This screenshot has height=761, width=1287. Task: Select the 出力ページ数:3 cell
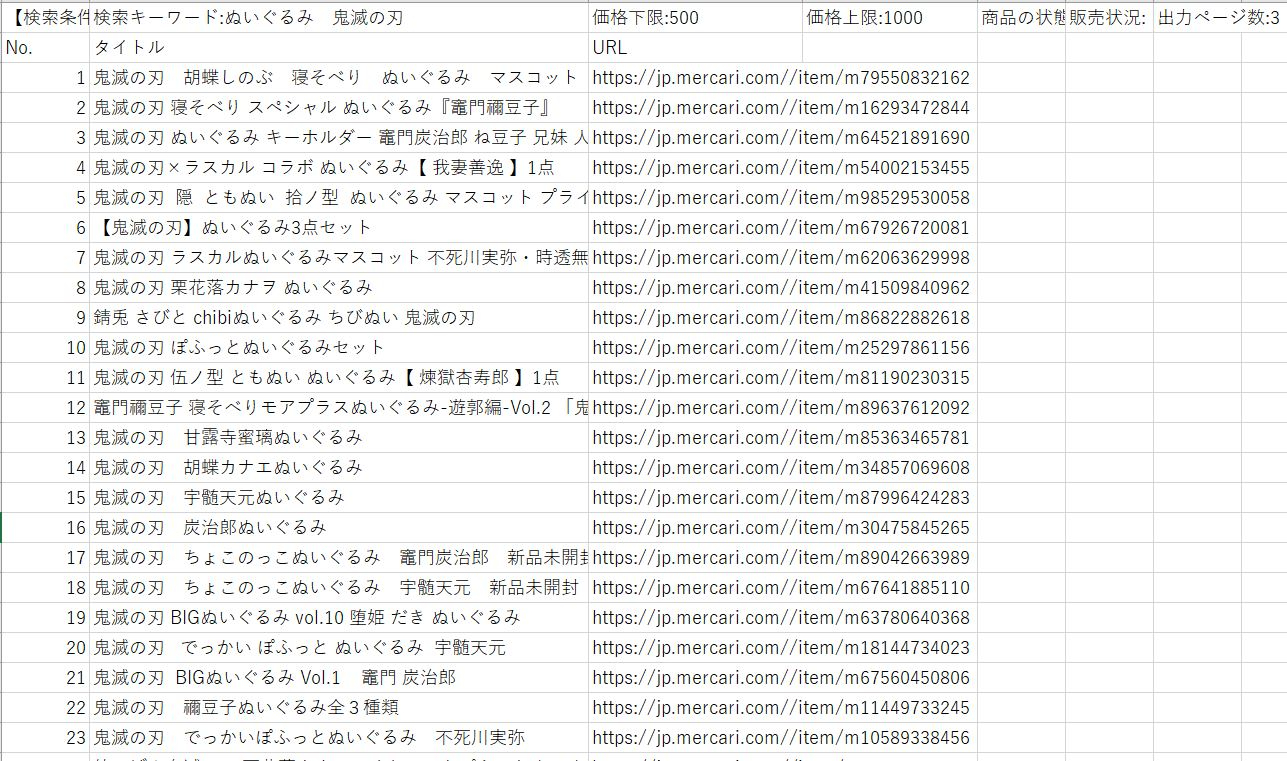pos(1220,17)
